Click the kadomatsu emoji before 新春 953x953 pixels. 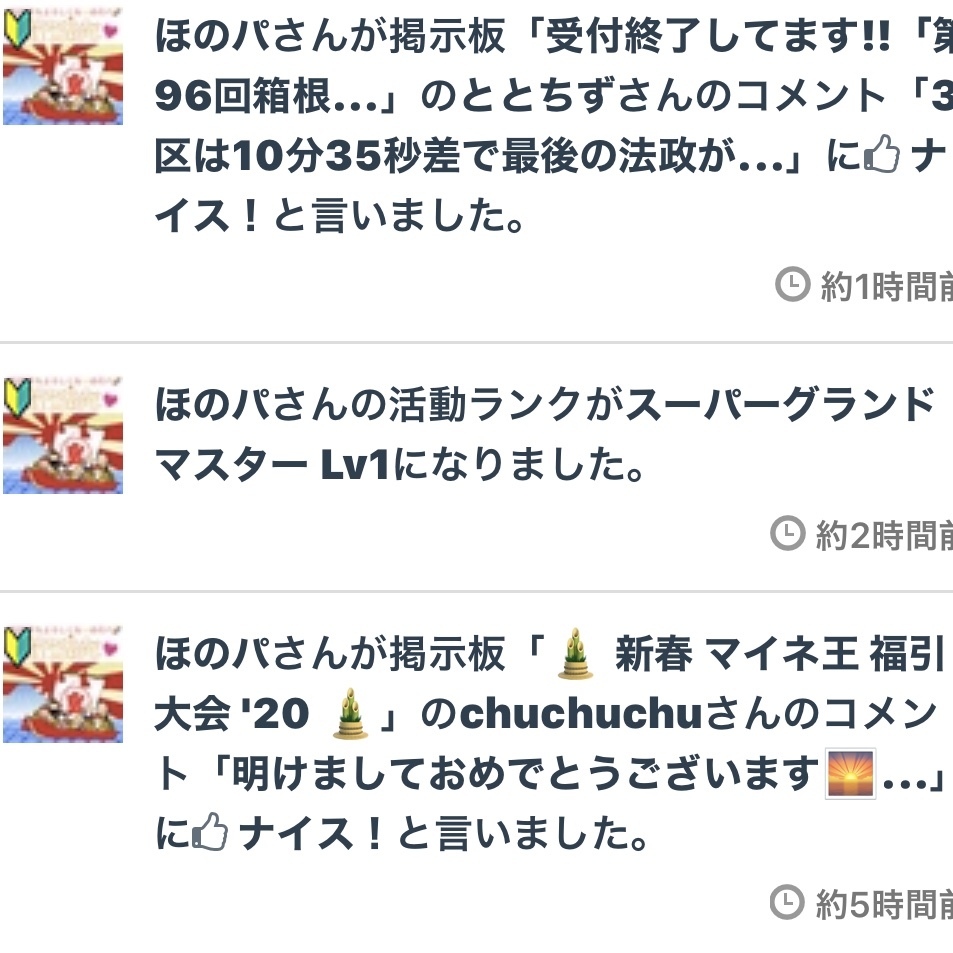coord(575,653)
